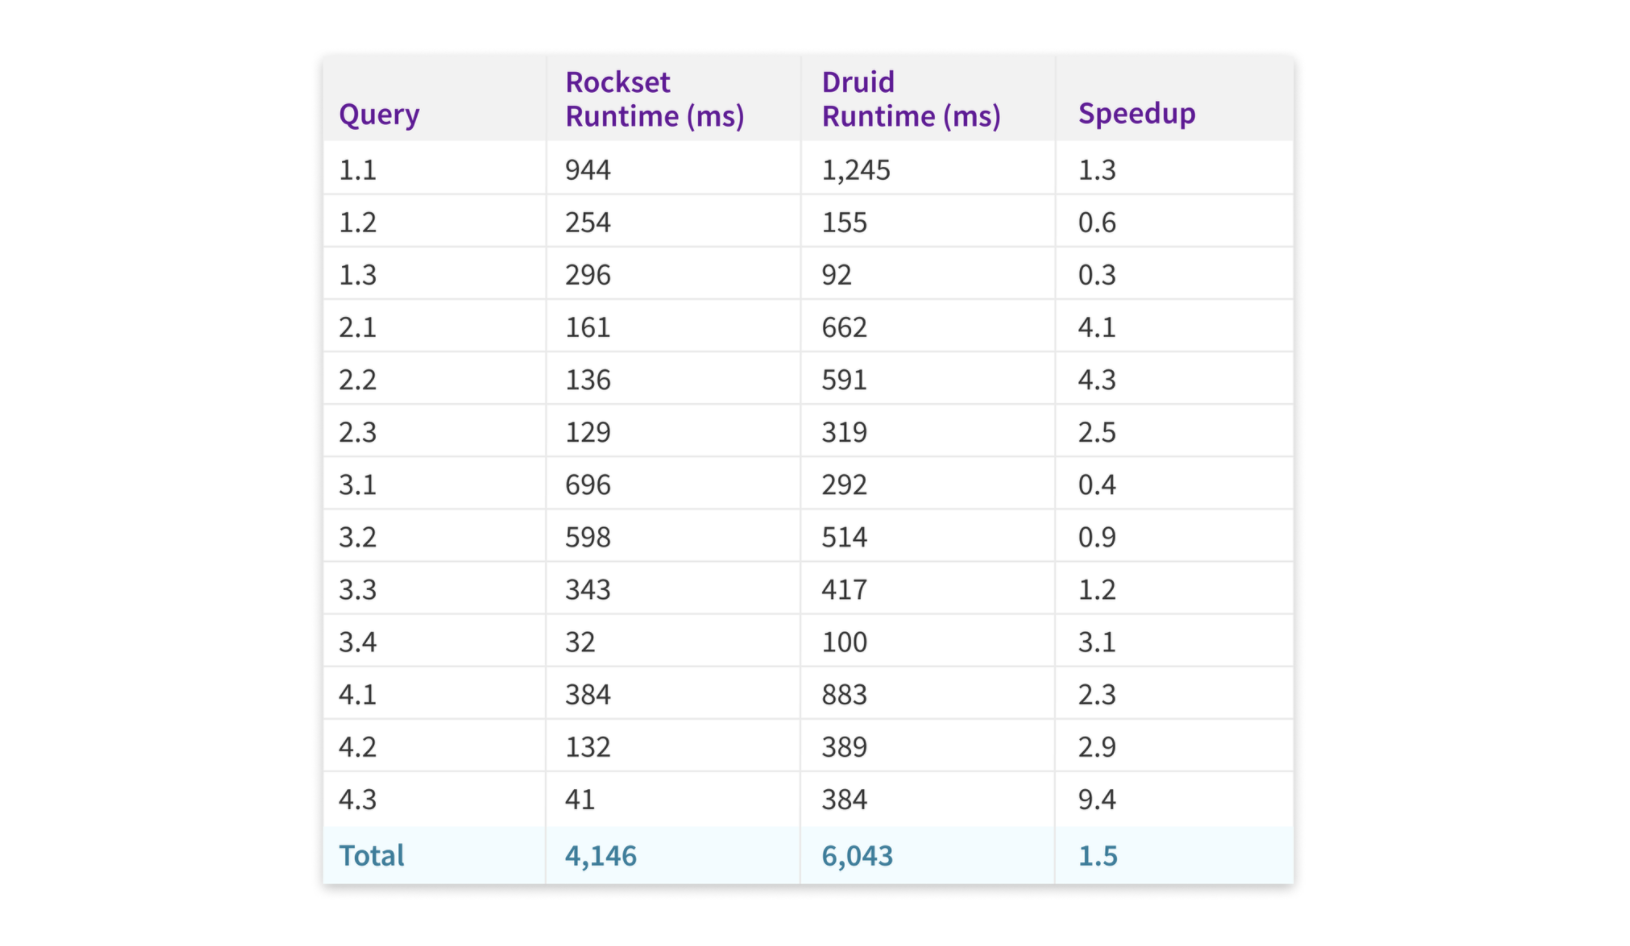Select the "Rockset Runtime (ms)" column header

coord(655,99)
